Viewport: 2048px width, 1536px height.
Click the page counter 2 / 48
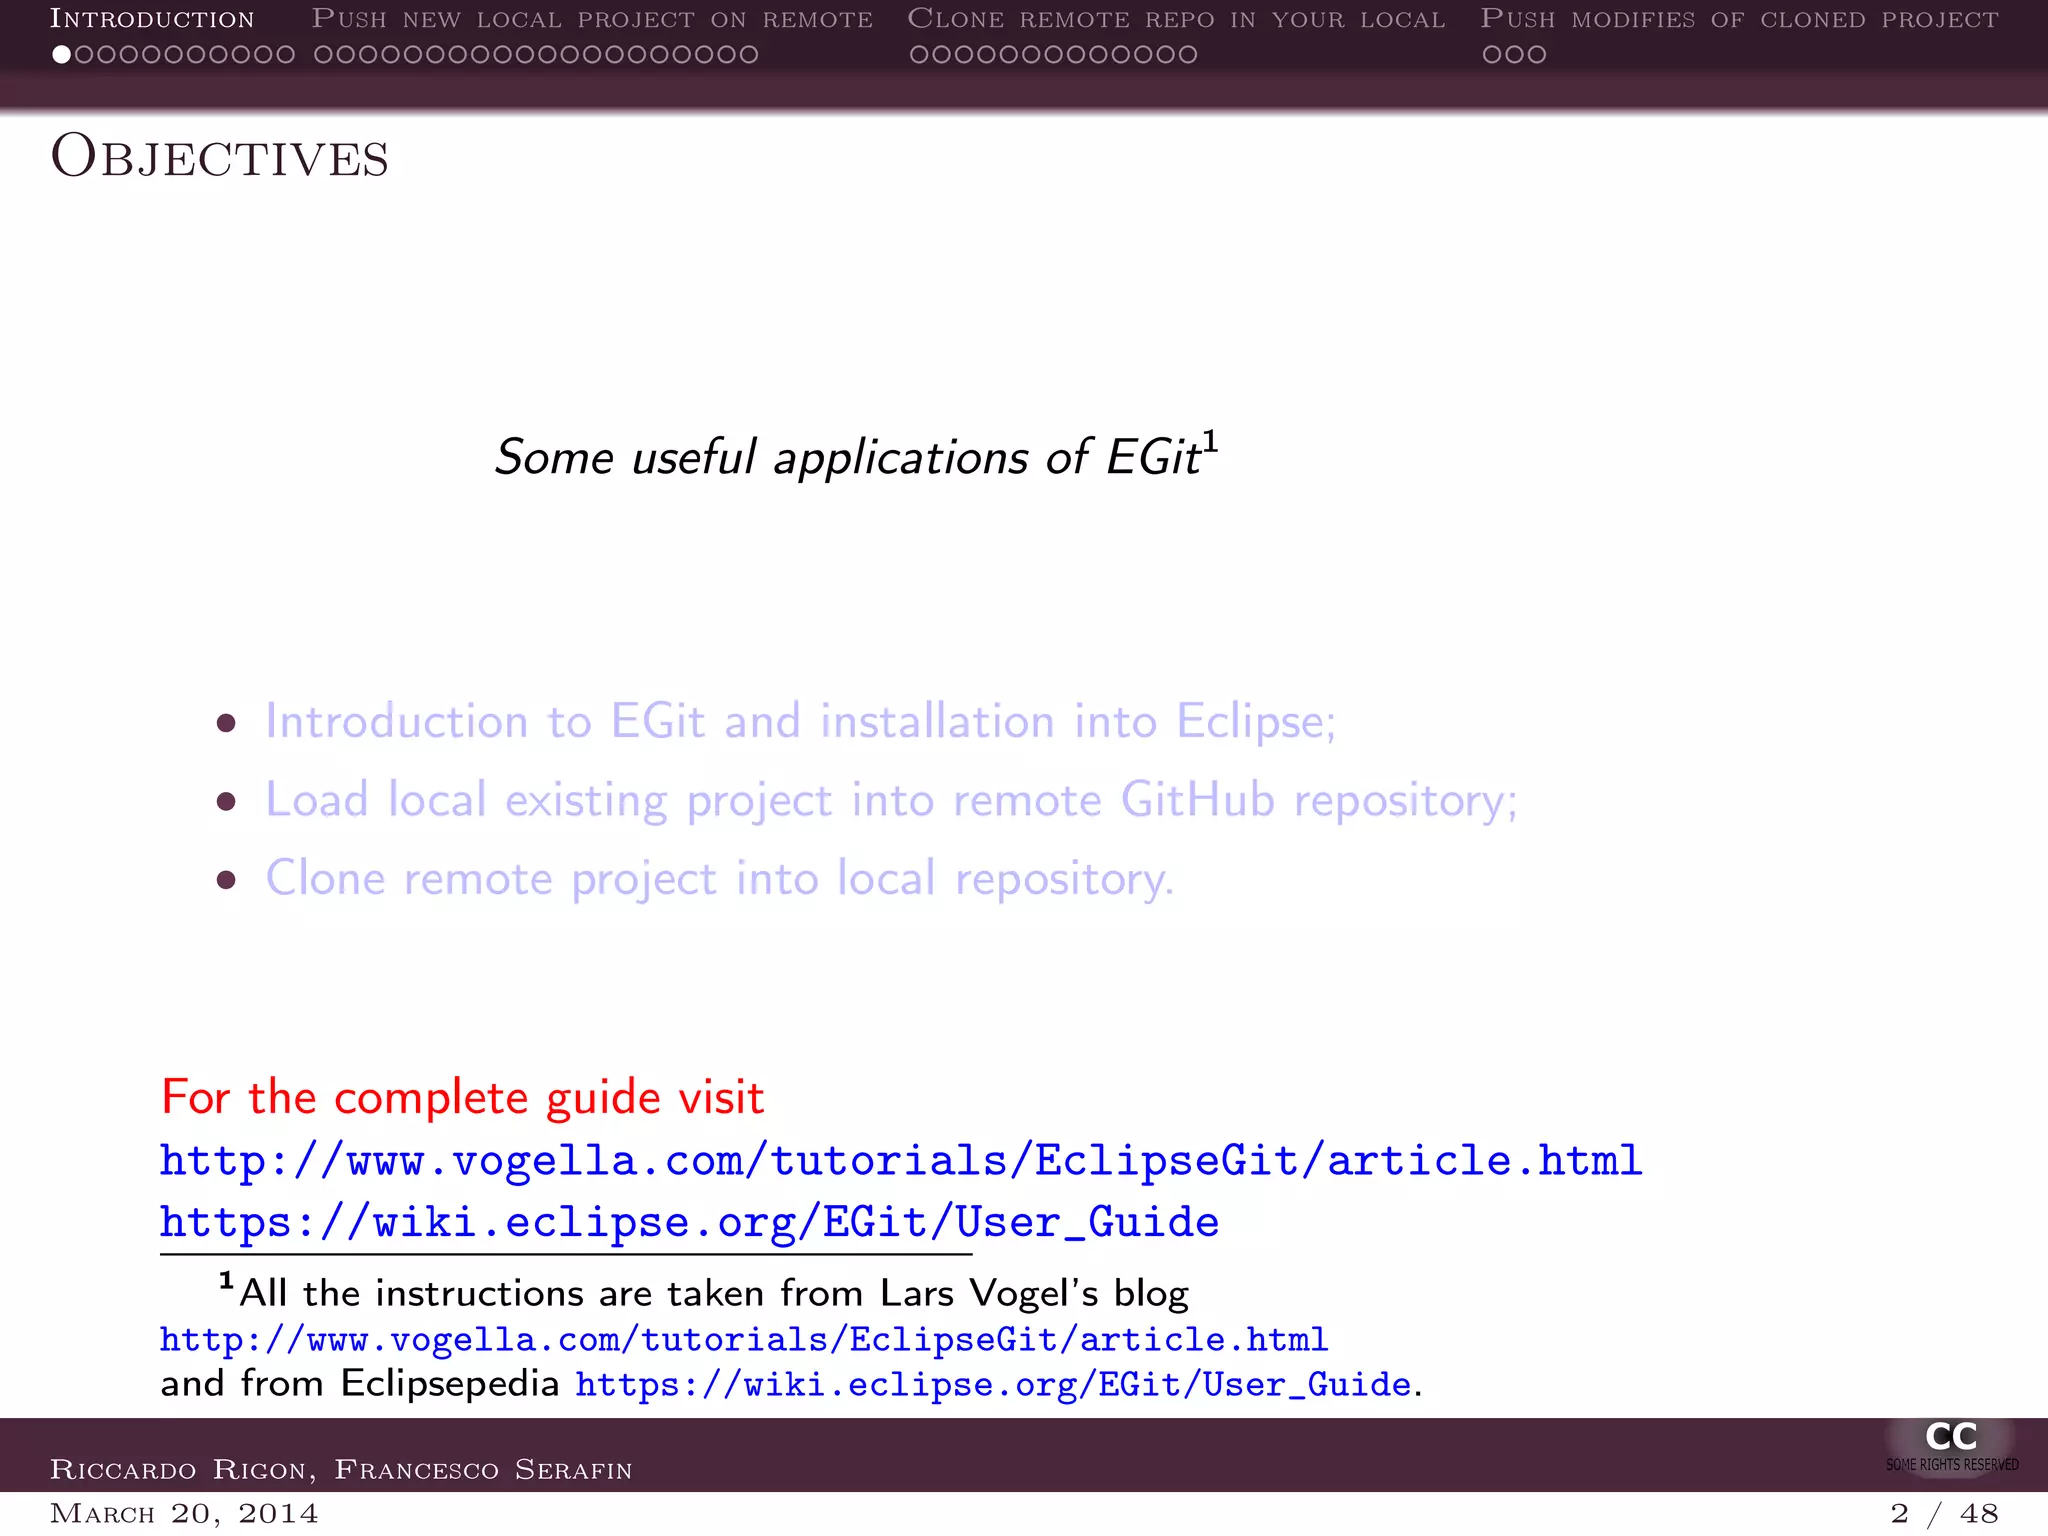pyautogui.click(x=1944, y=1514)
